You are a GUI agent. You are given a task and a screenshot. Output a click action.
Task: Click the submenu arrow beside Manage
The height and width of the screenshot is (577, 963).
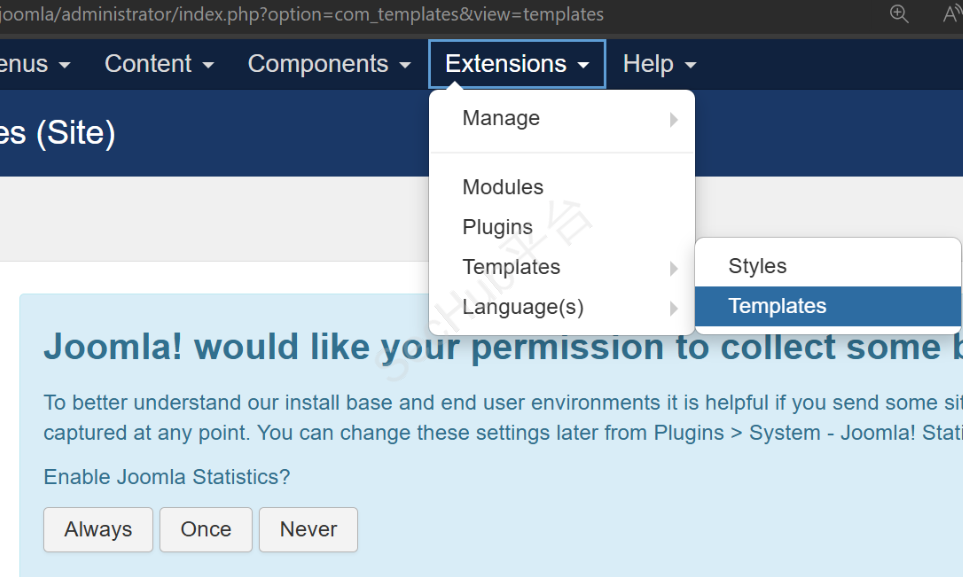[x=674, y=120]
